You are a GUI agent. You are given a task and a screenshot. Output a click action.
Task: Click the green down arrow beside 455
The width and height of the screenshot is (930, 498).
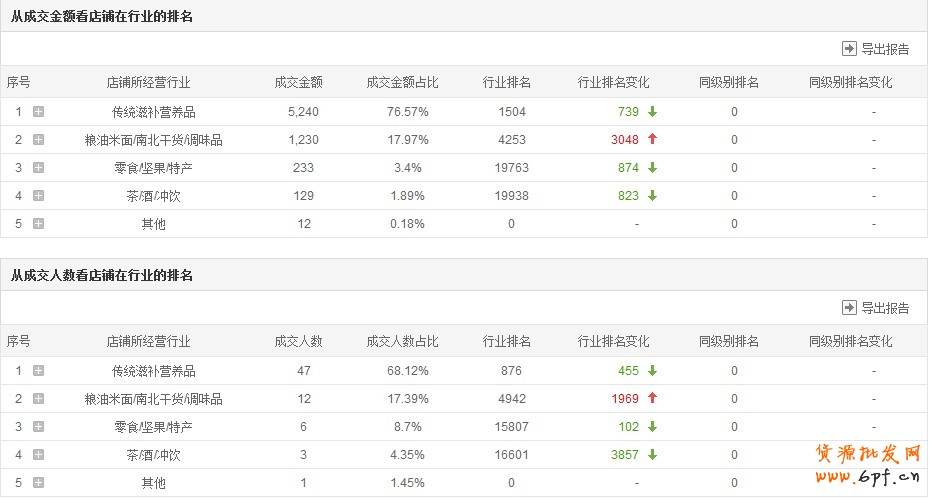(653, 371)
